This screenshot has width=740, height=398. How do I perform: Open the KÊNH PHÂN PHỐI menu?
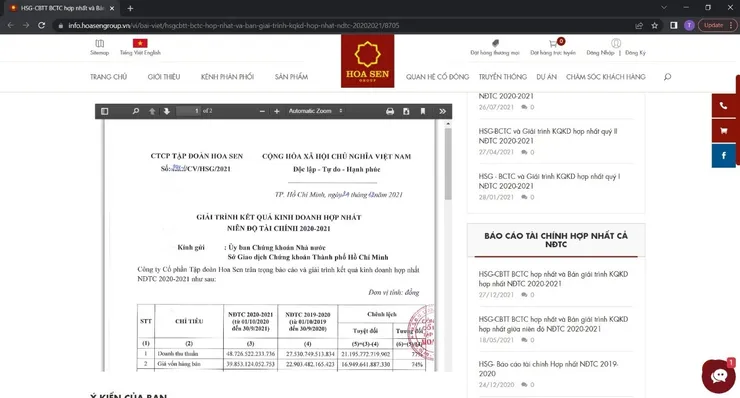(227, 77)
